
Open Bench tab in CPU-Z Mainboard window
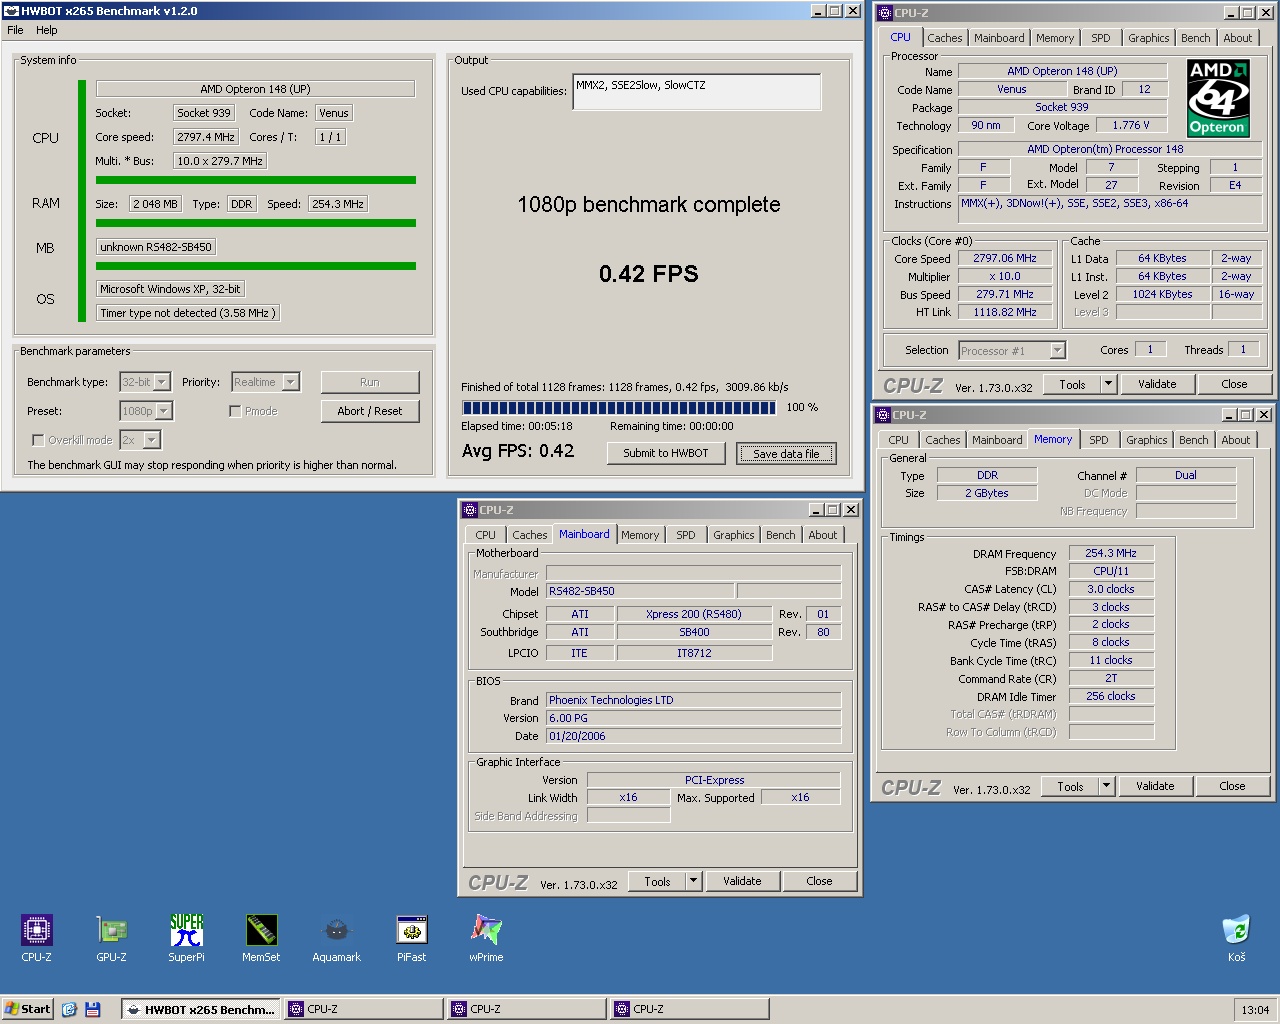781,535
